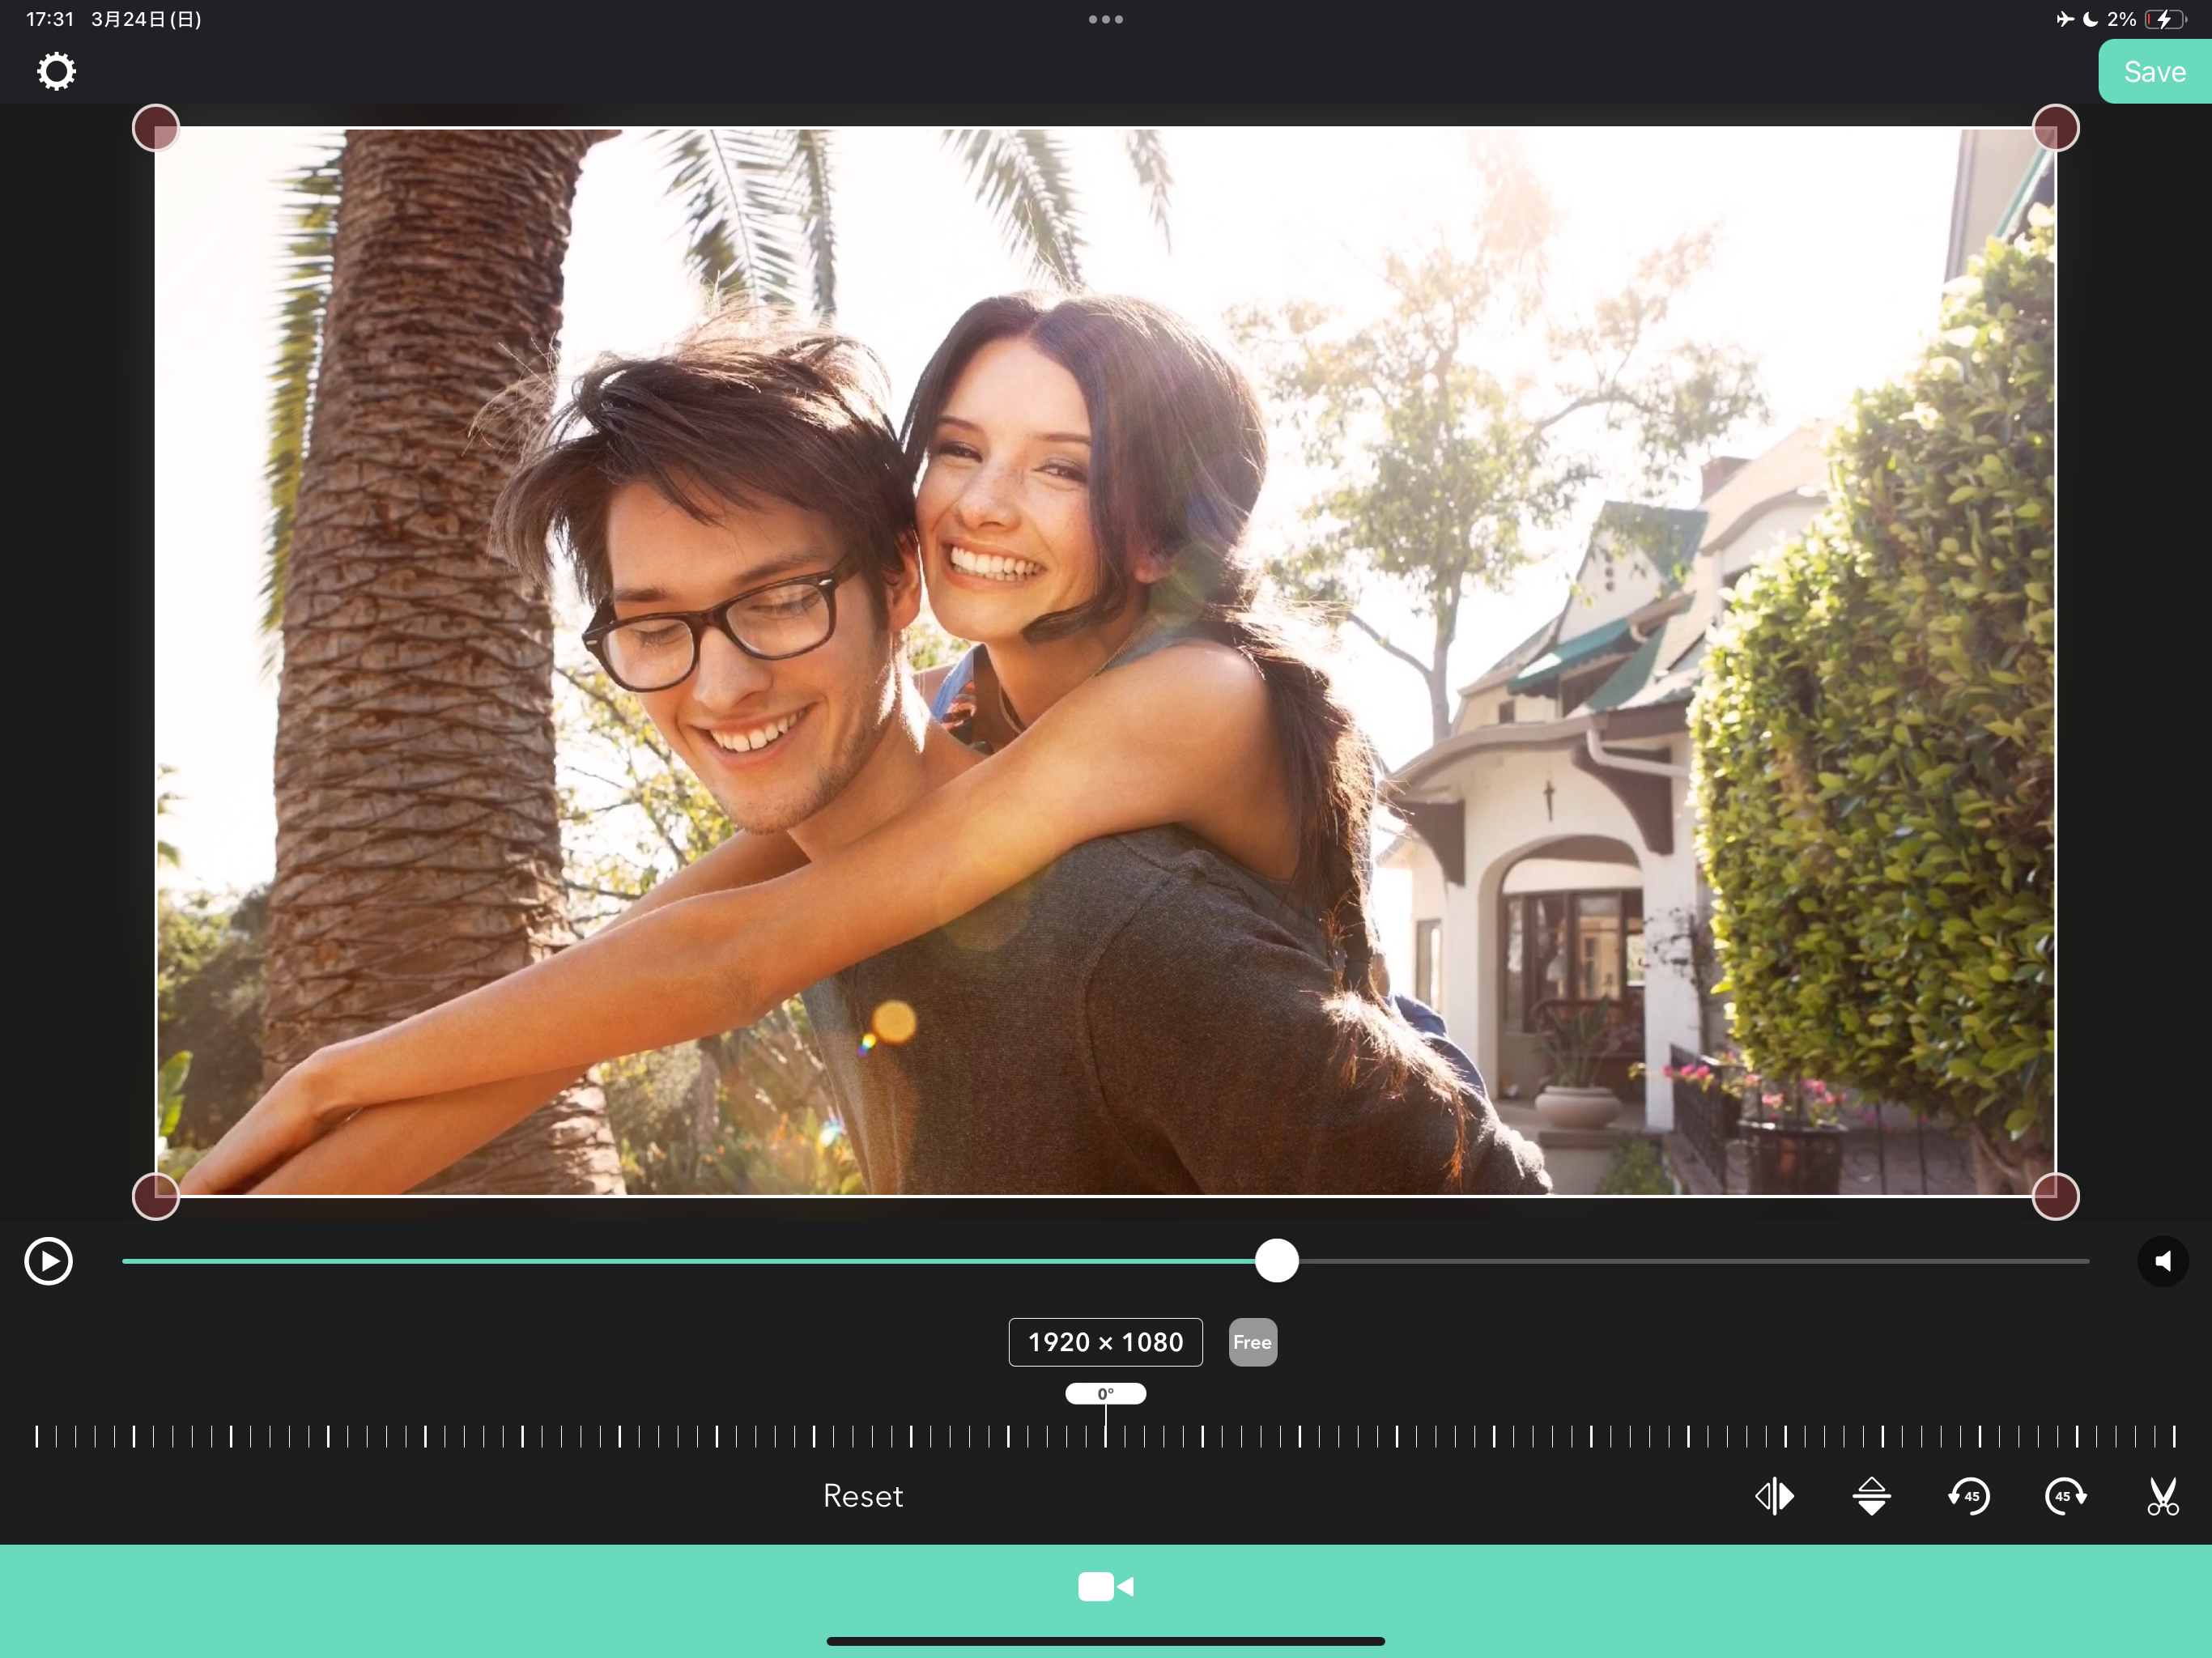Toggle the Free aspect ratio button
Image resolution: width=2212 pixels, height=1658 pixels.
[x=1252, y=1342]
